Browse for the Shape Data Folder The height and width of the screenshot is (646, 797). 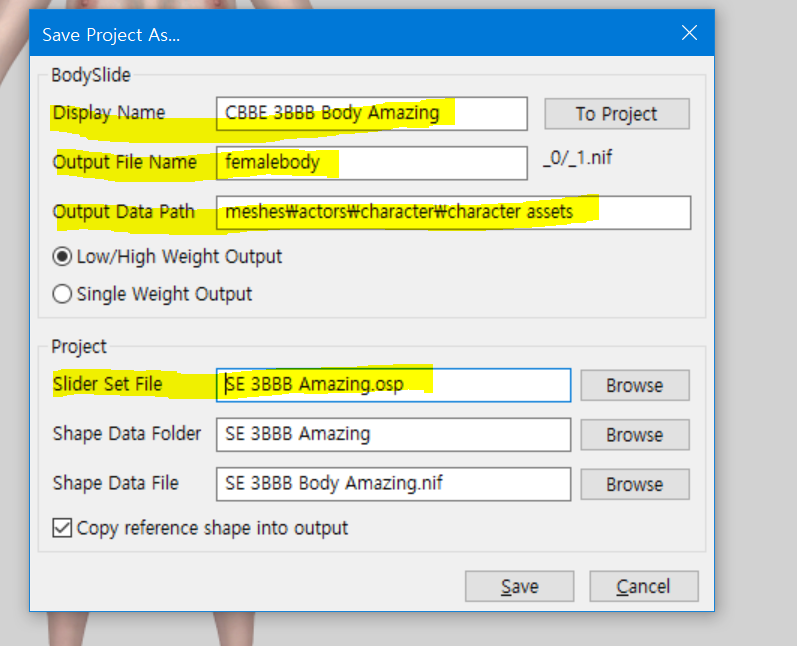[x=635, y=435]
